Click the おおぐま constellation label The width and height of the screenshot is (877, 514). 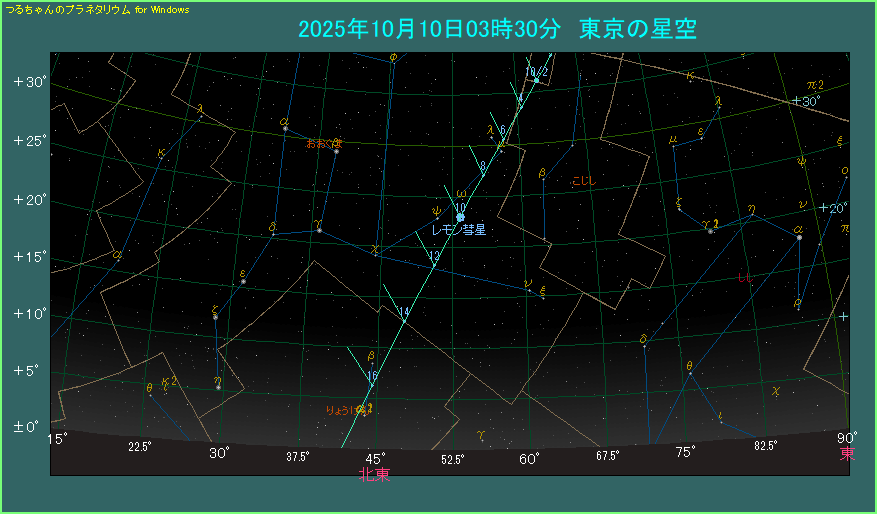(324, 143)
